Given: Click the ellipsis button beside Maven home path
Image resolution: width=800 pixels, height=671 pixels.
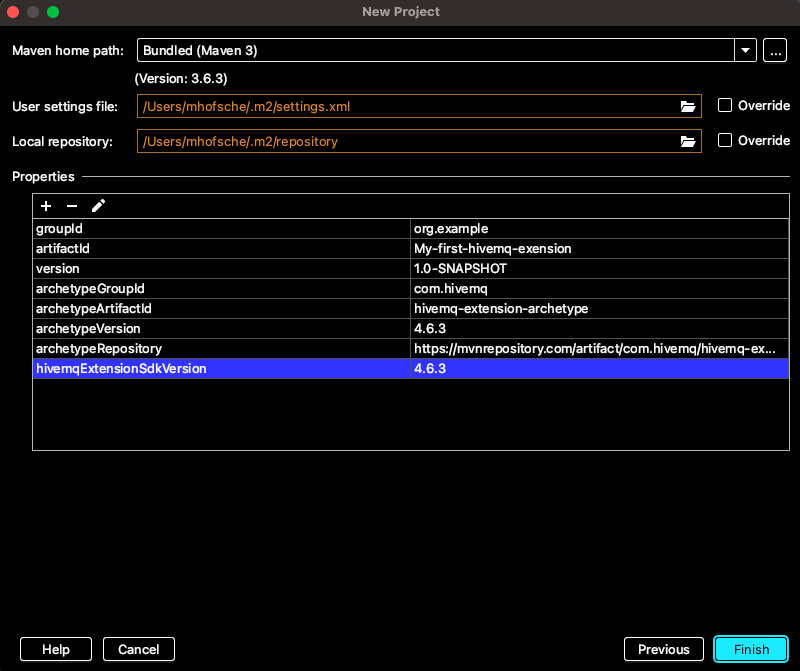Looking at the screenshot, I should click(774, 50).
